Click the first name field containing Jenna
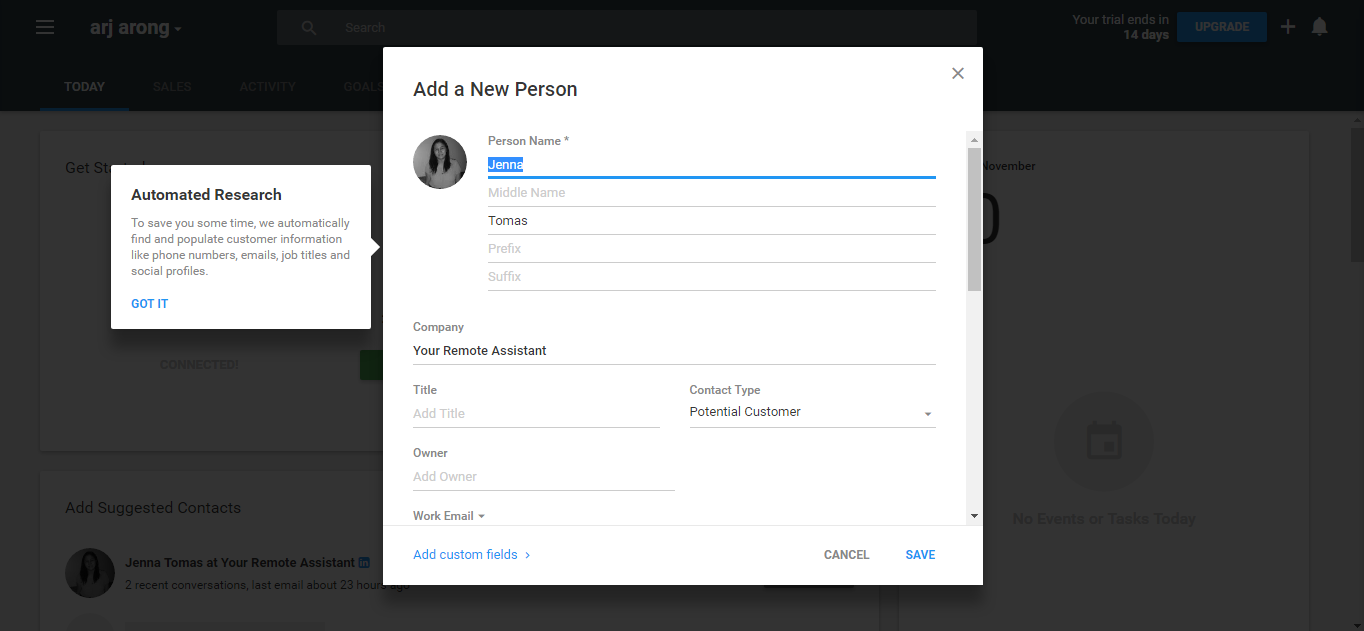The width and height of the screenshot is (1364, 631). click(712, 165)
